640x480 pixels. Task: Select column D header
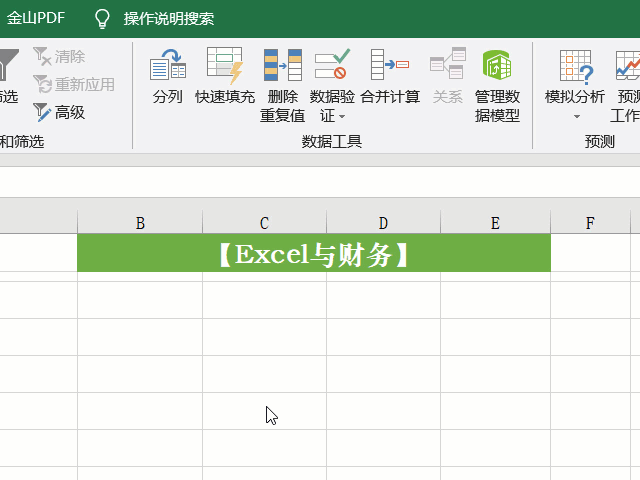point(383,223)
